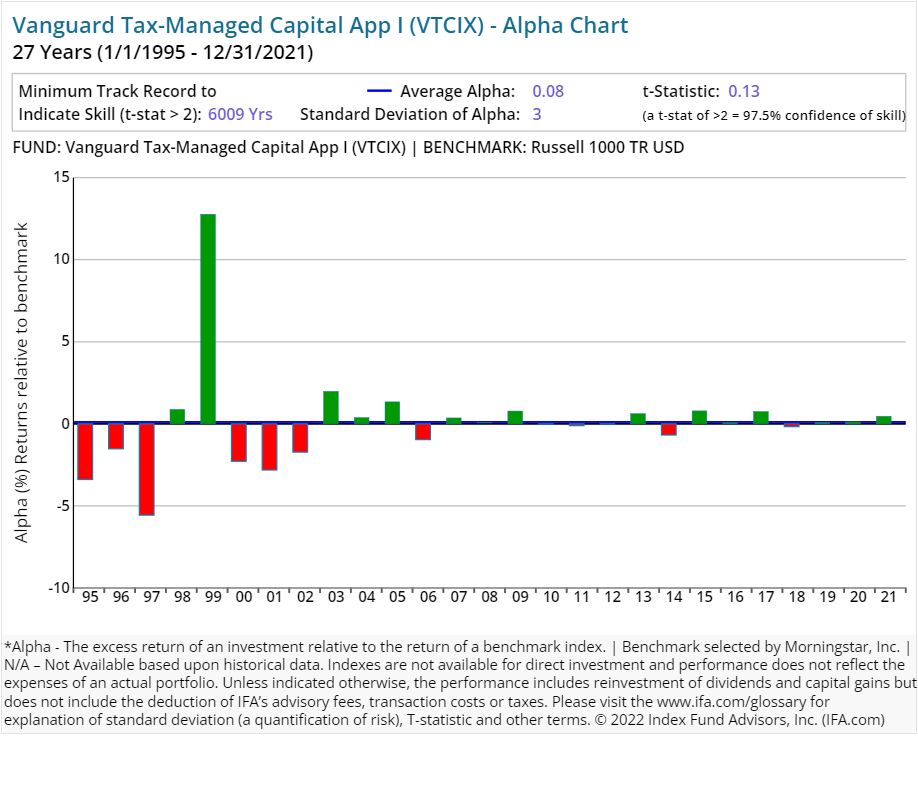This screenshot has height=810, width=918.
Task: Click the chart title 'Vanguard Tax-Managed Capital App I (VTCIX) - Alpha Chart'
Action: point(320,26)
